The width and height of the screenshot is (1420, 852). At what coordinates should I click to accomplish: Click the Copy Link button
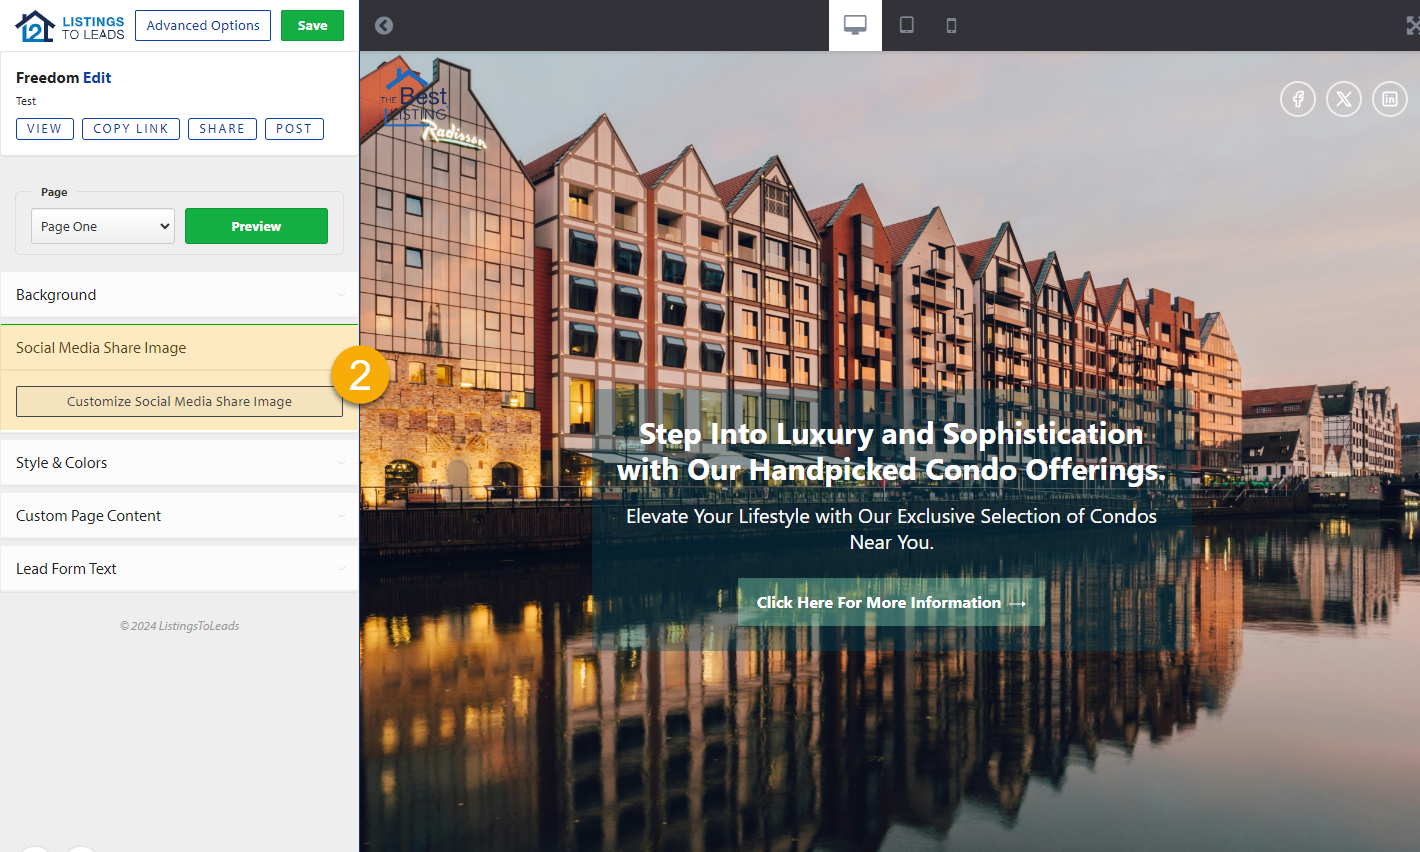131,129
